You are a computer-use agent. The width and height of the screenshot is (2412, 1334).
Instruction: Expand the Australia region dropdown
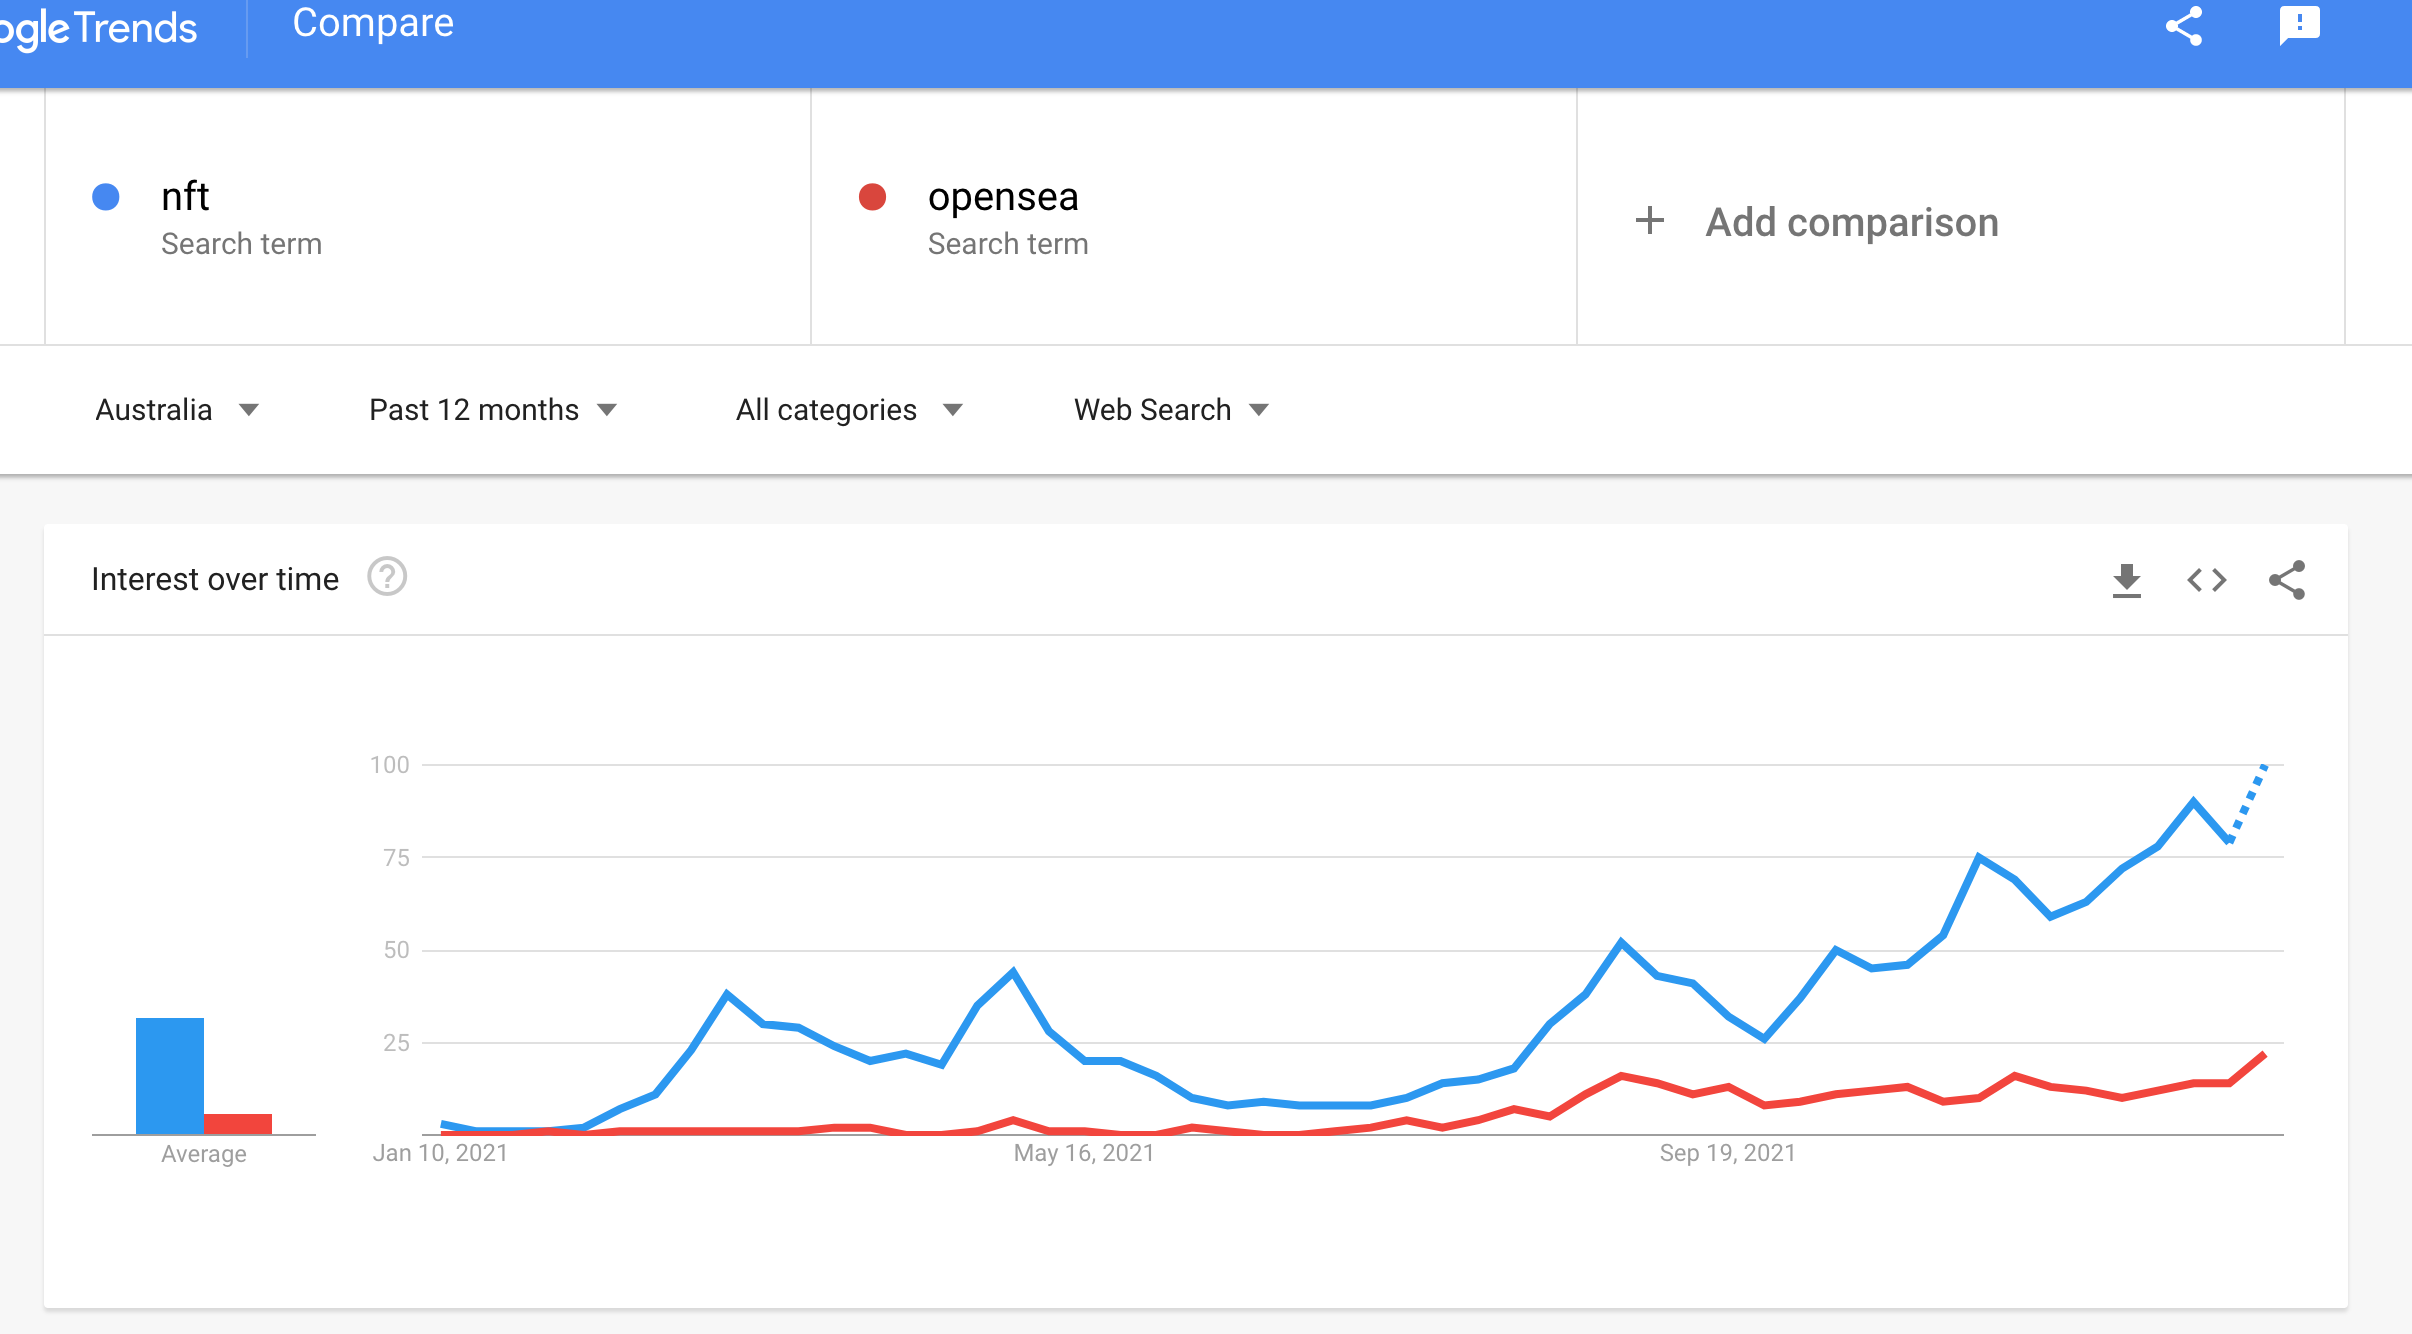point(177,410)
